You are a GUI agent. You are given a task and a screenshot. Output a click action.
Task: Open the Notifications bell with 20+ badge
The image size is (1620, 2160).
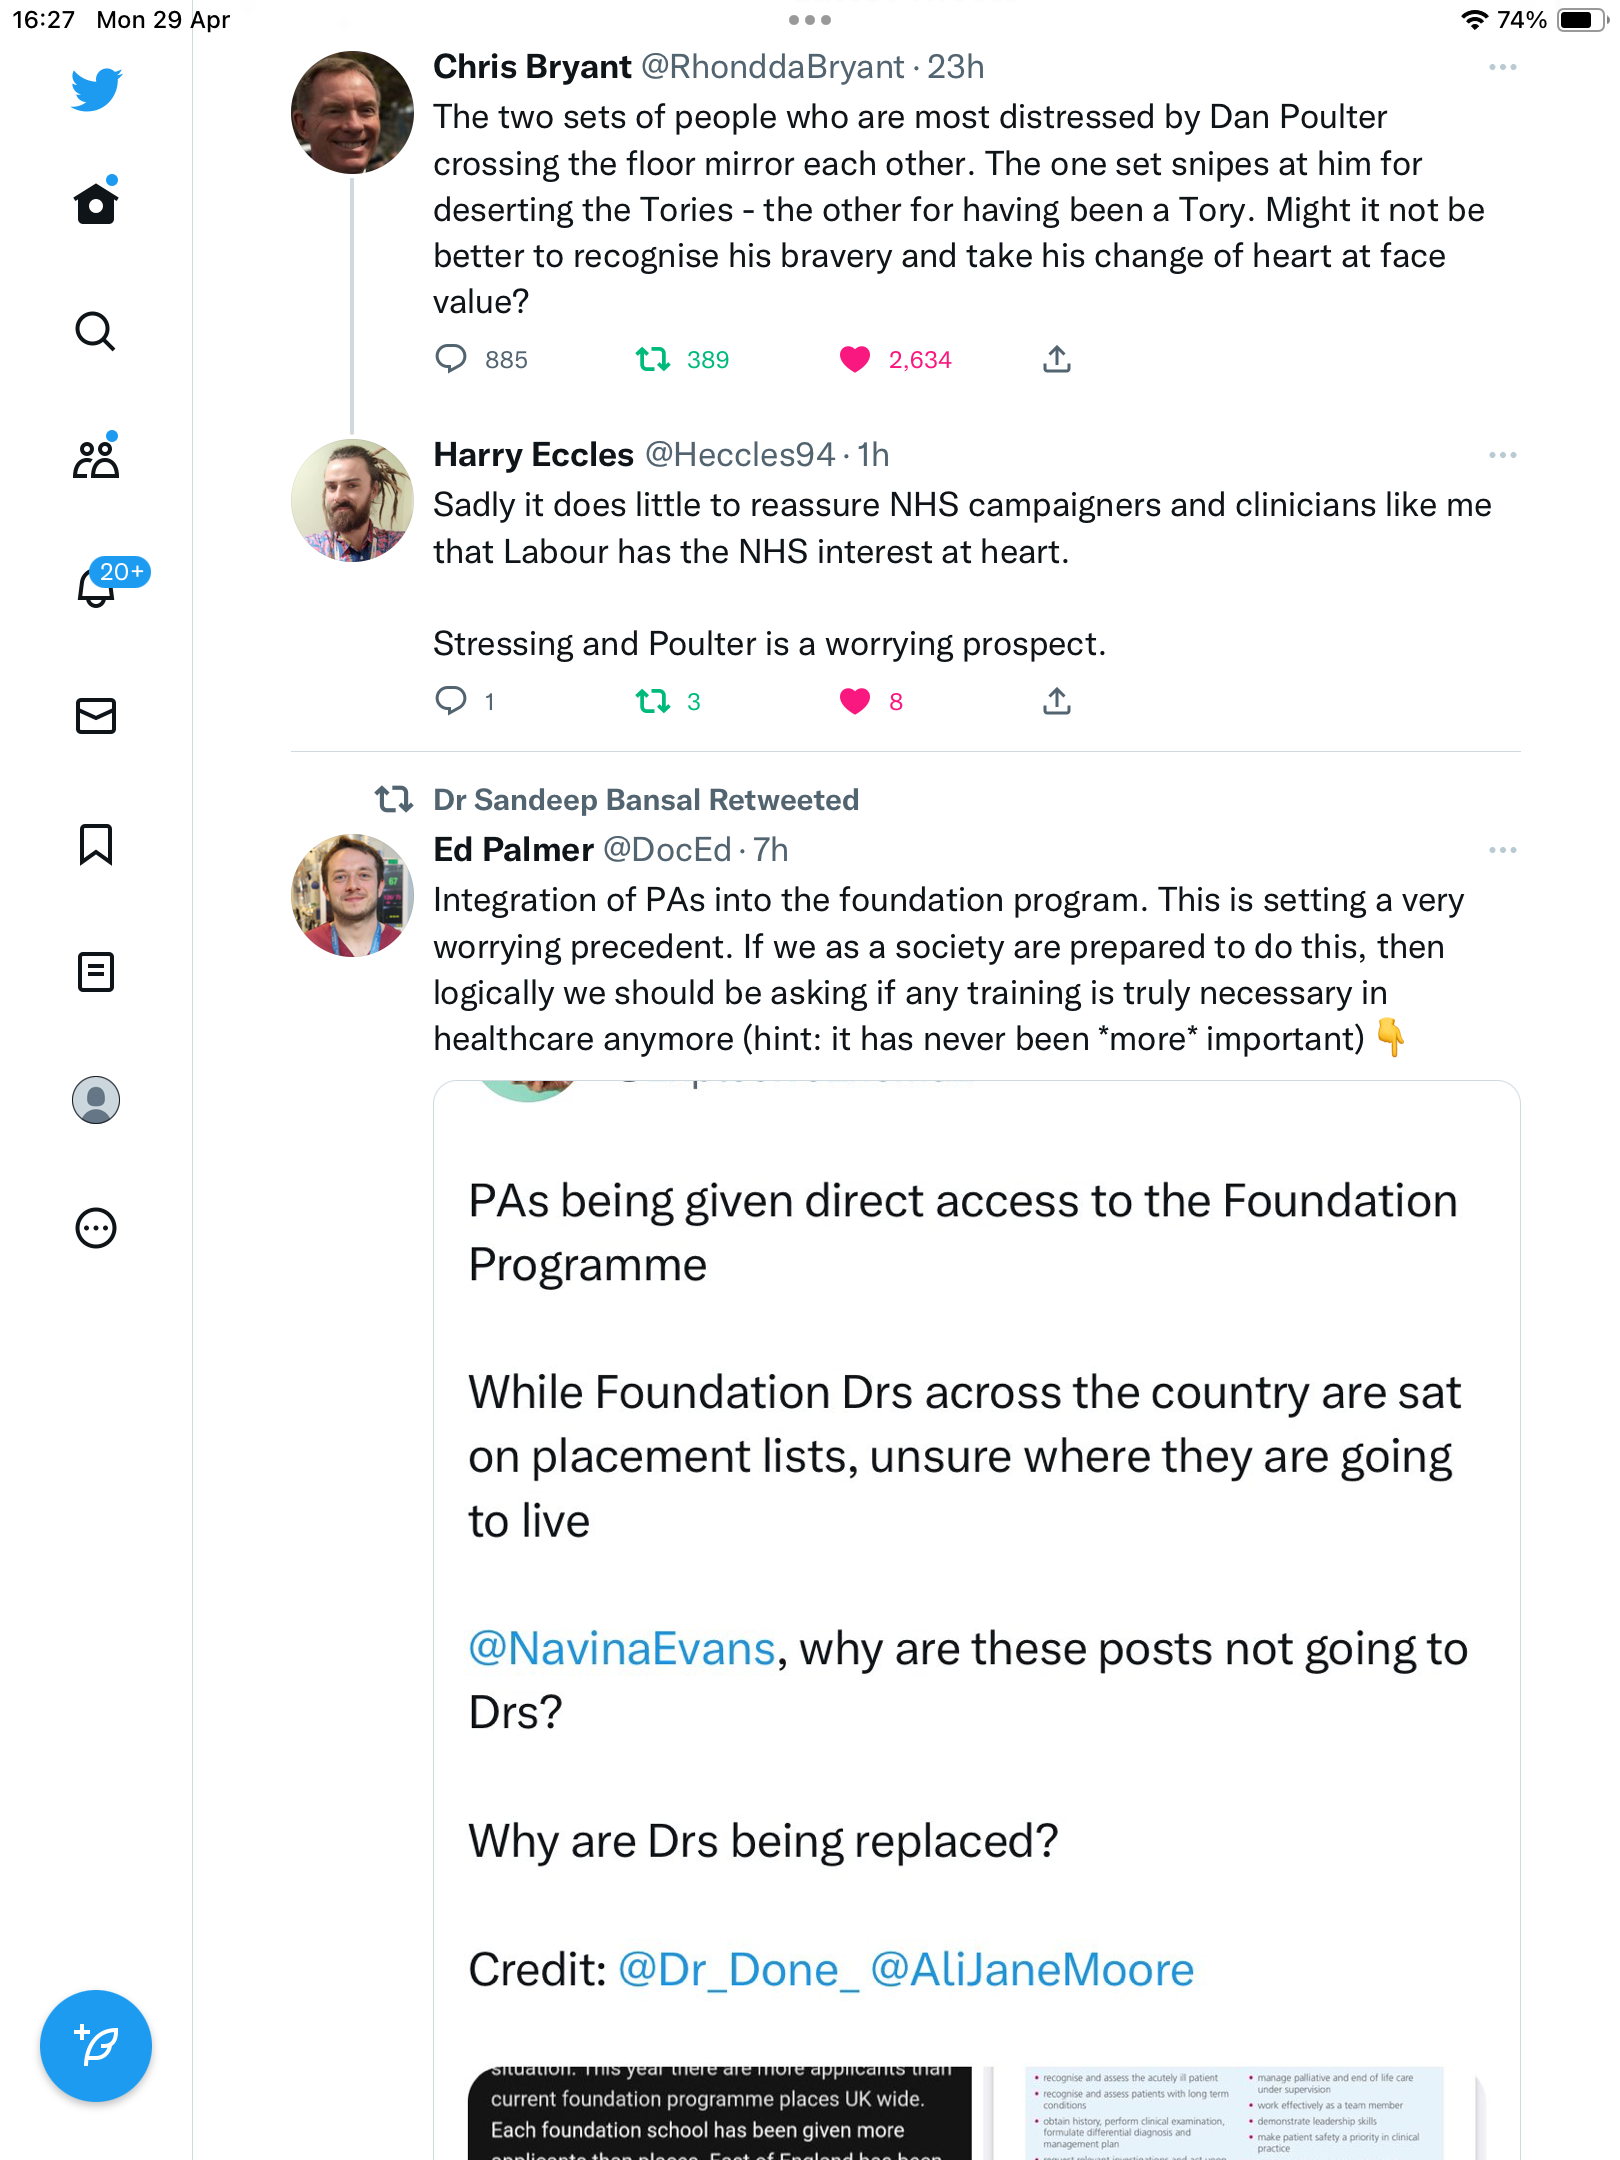click(98, 586)
